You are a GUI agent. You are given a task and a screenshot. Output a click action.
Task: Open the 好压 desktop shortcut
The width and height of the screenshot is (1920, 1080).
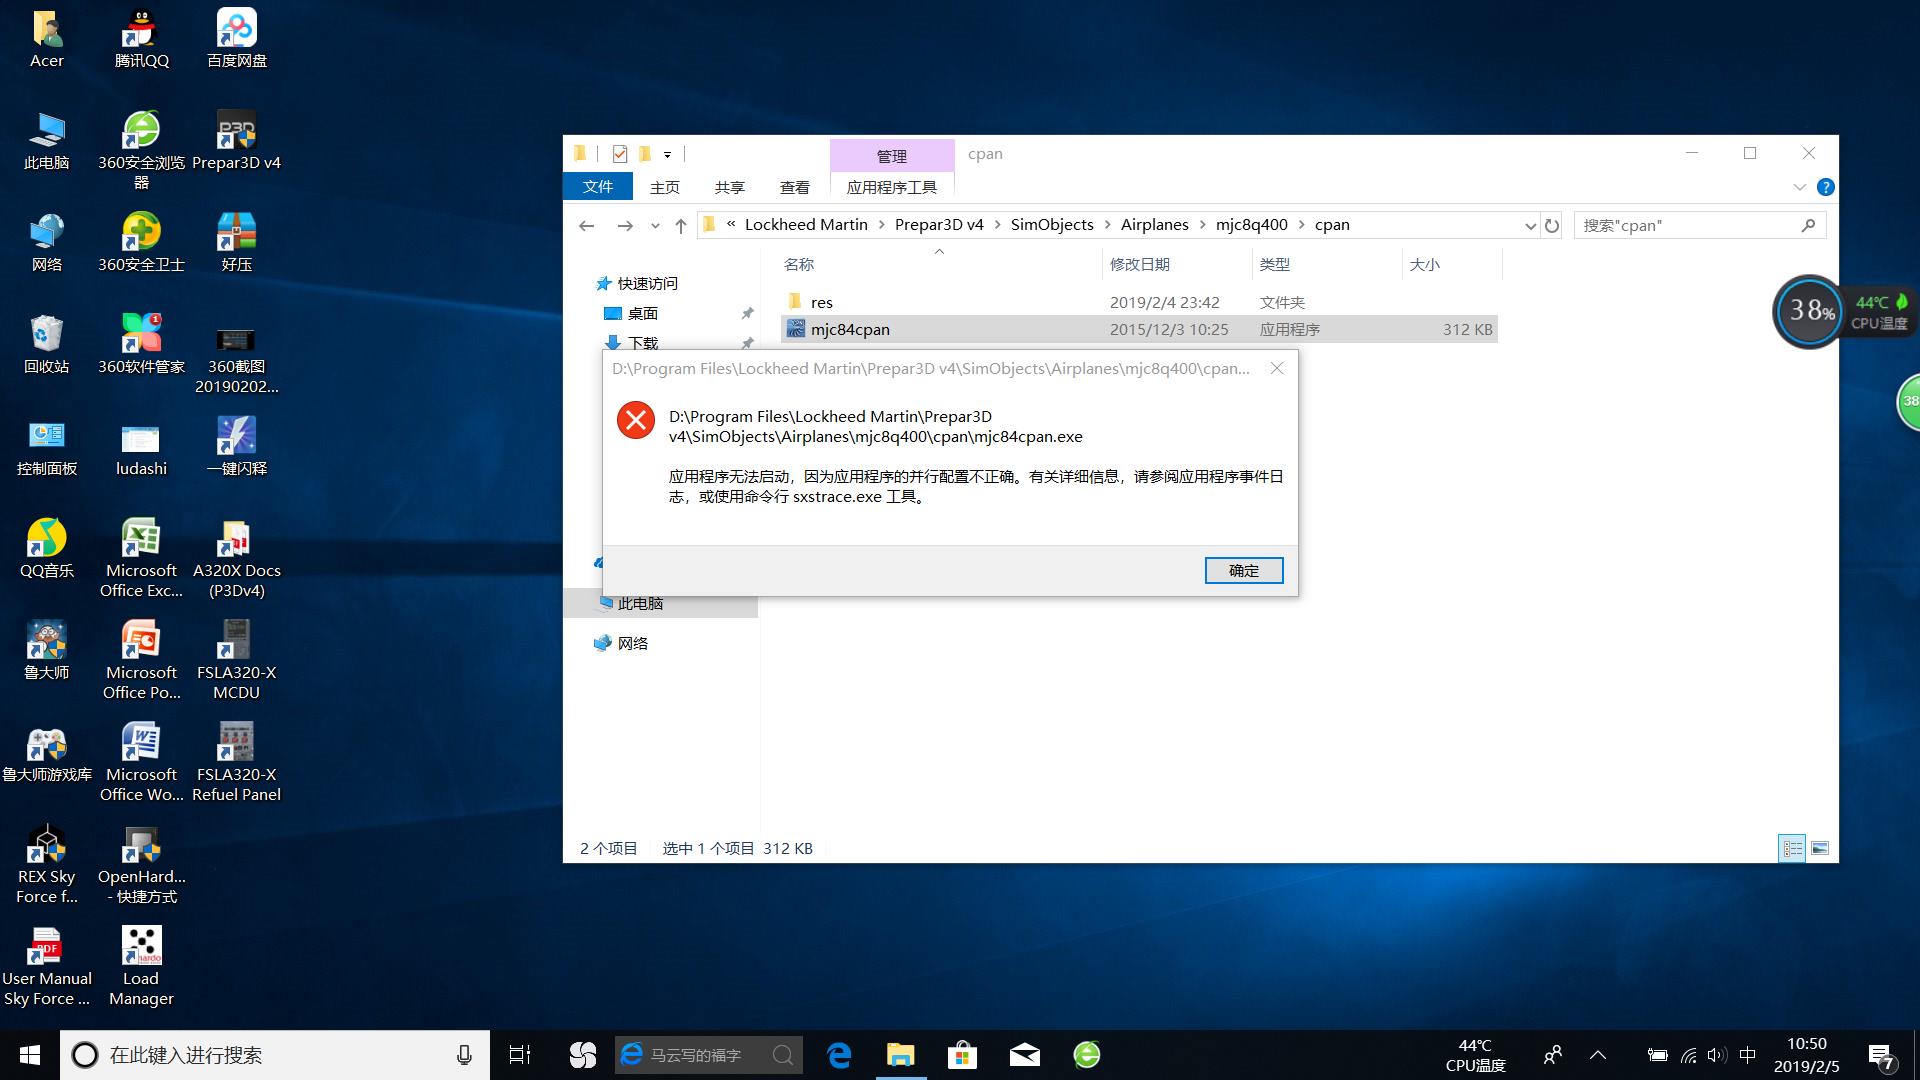(237, 243)
